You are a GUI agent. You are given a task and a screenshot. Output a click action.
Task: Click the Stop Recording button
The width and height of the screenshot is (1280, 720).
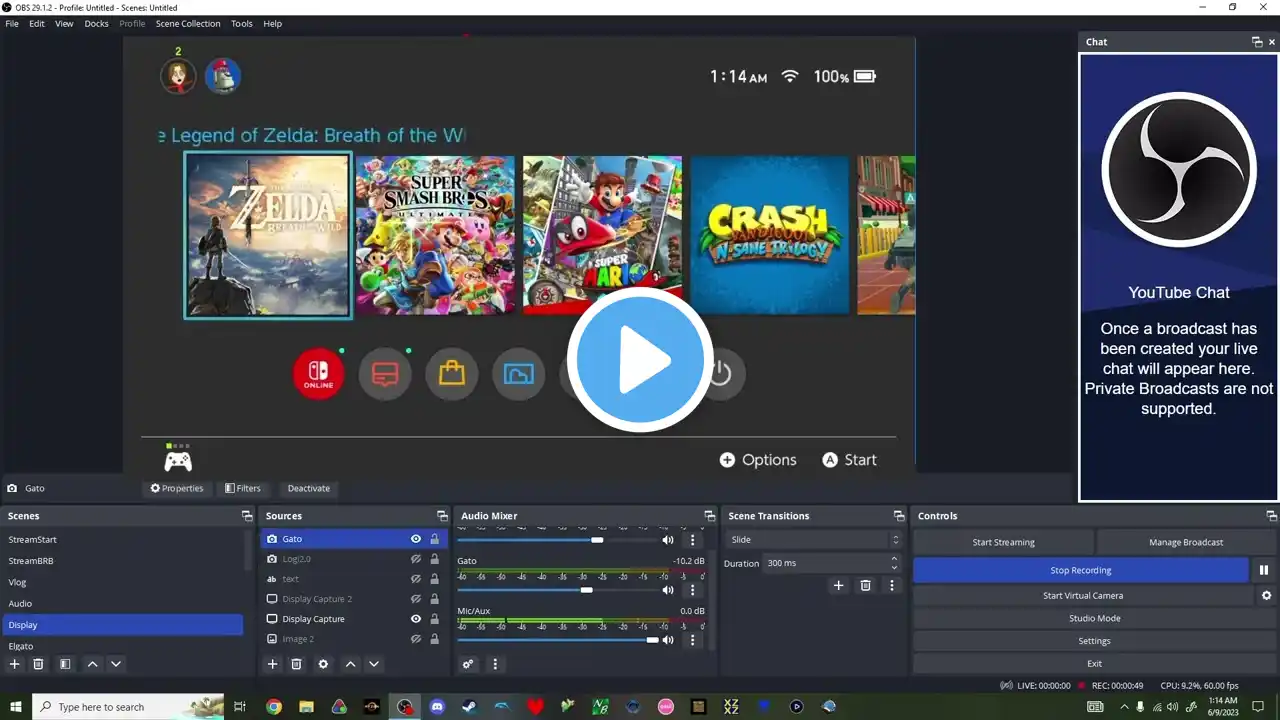(1080, 570)
